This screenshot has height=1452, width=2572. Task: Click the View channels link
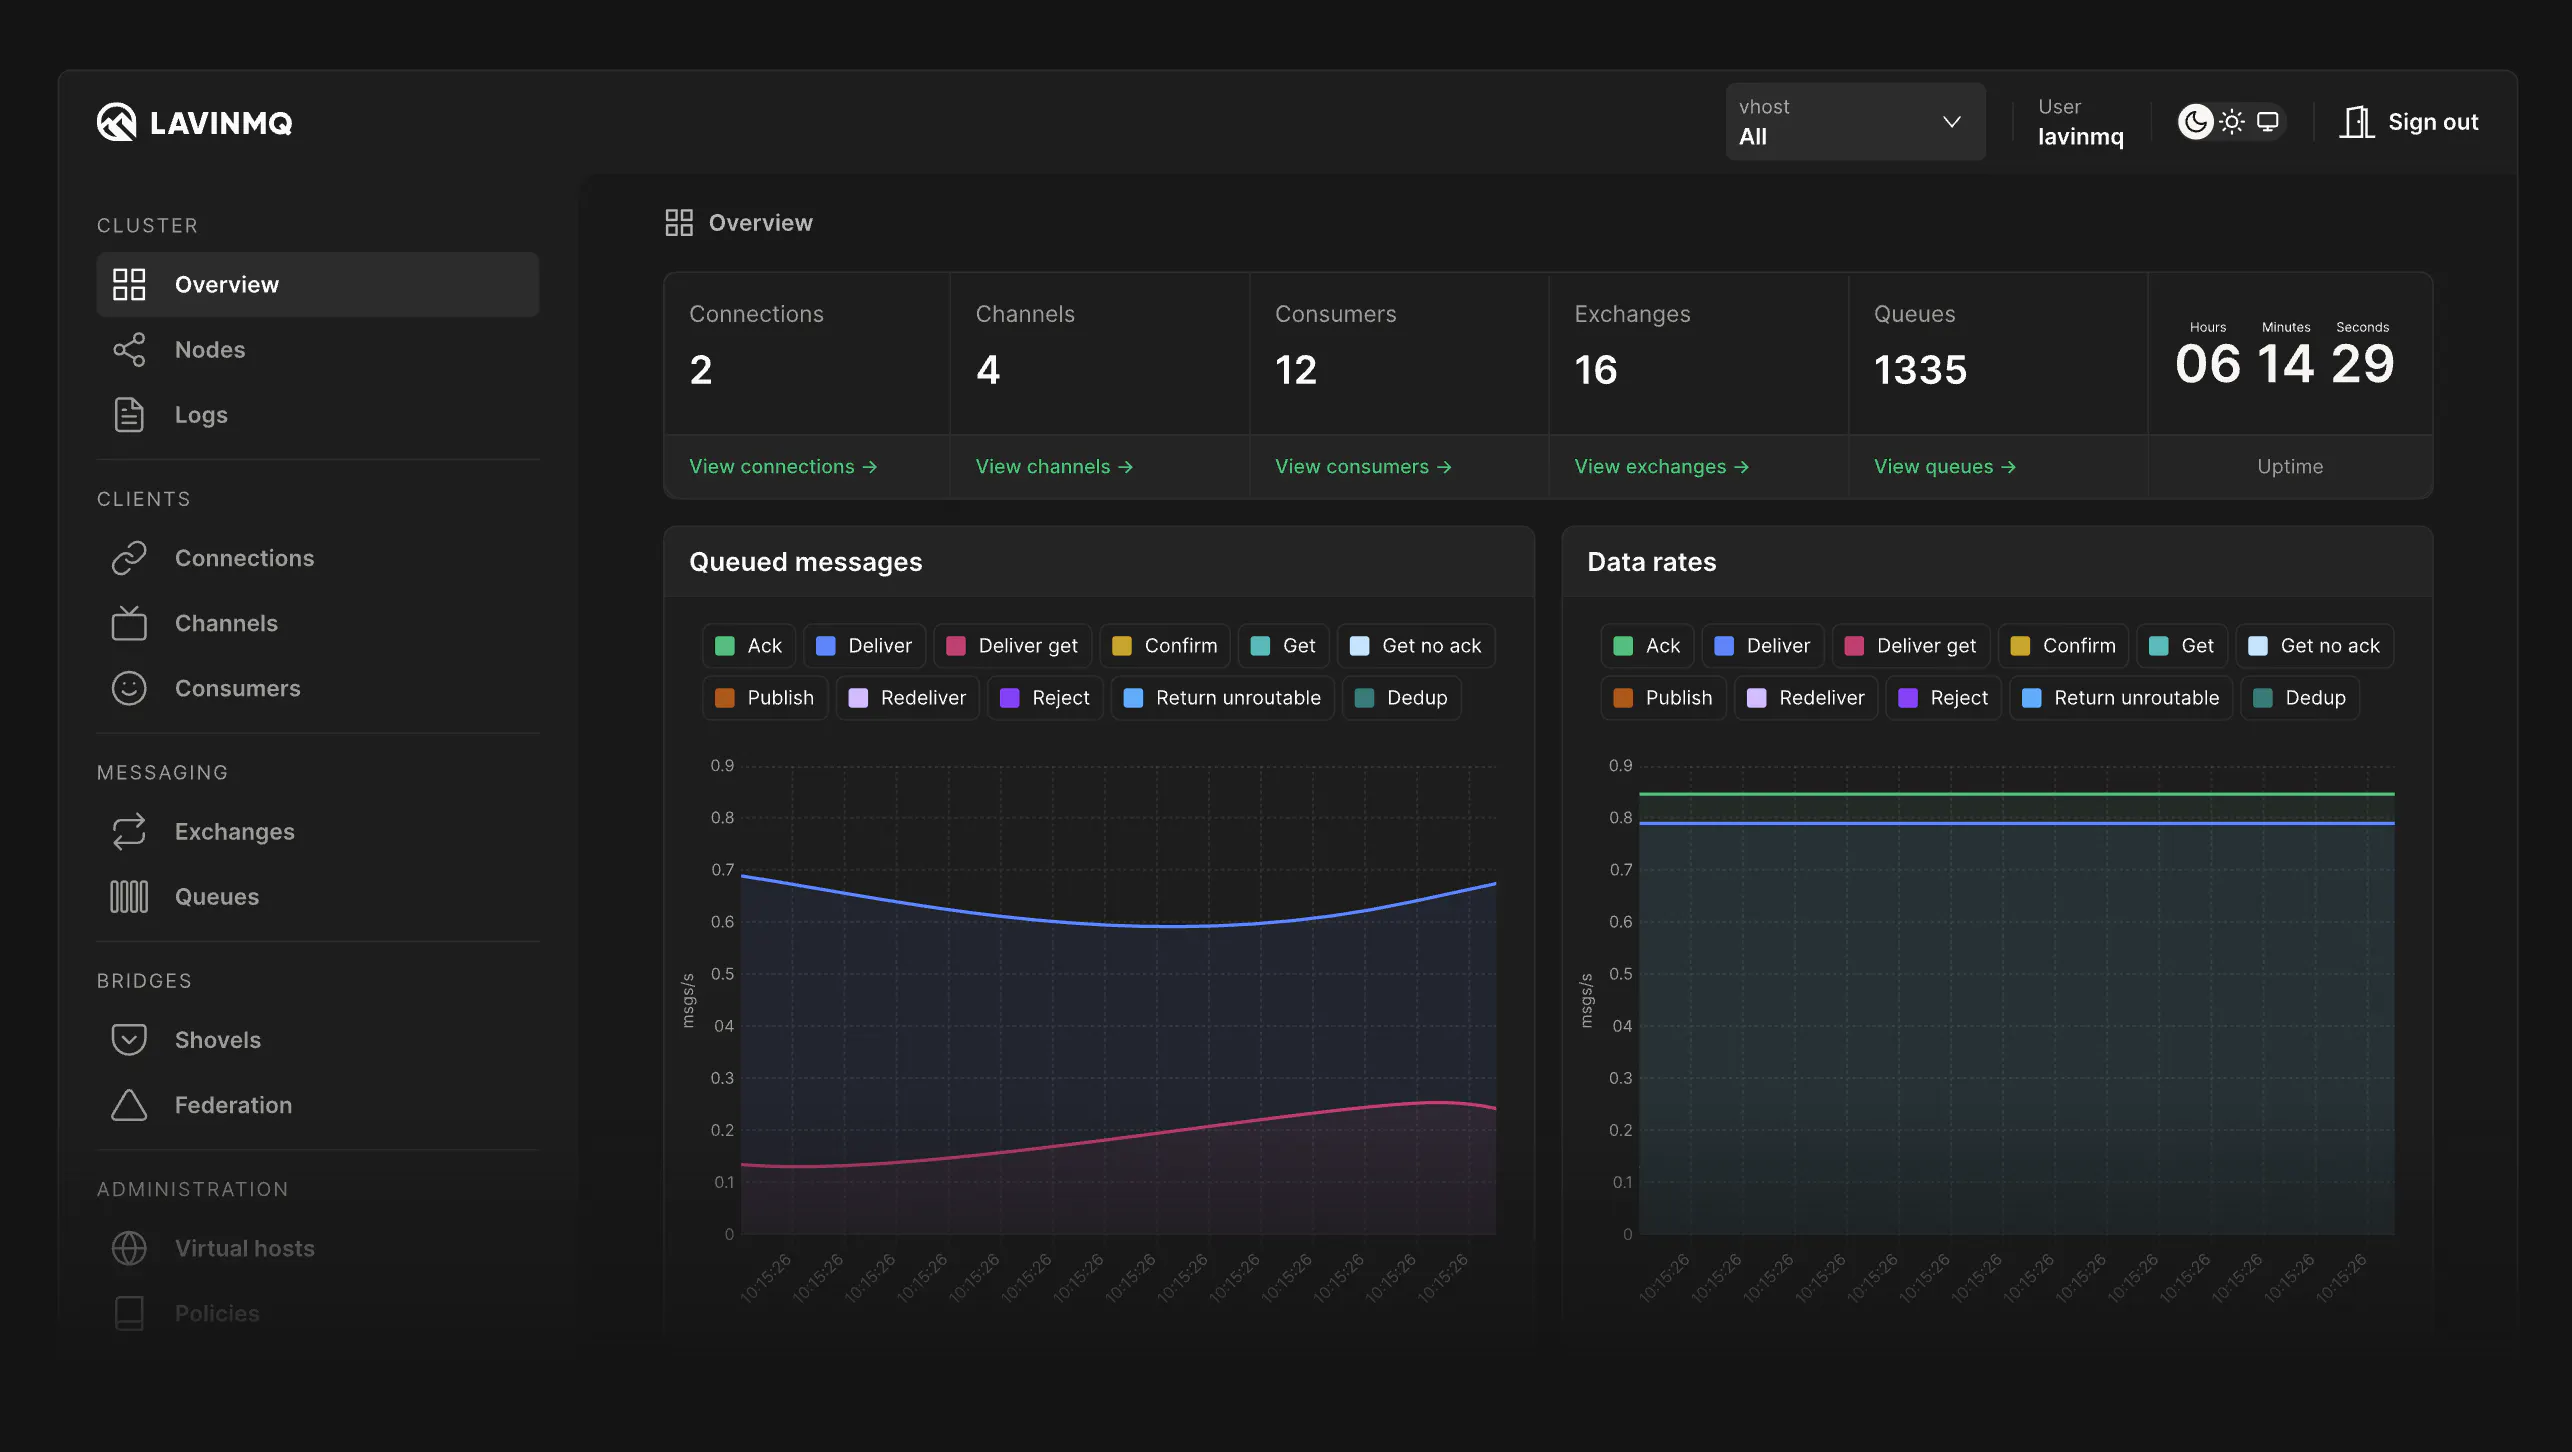pos(1054,466)
